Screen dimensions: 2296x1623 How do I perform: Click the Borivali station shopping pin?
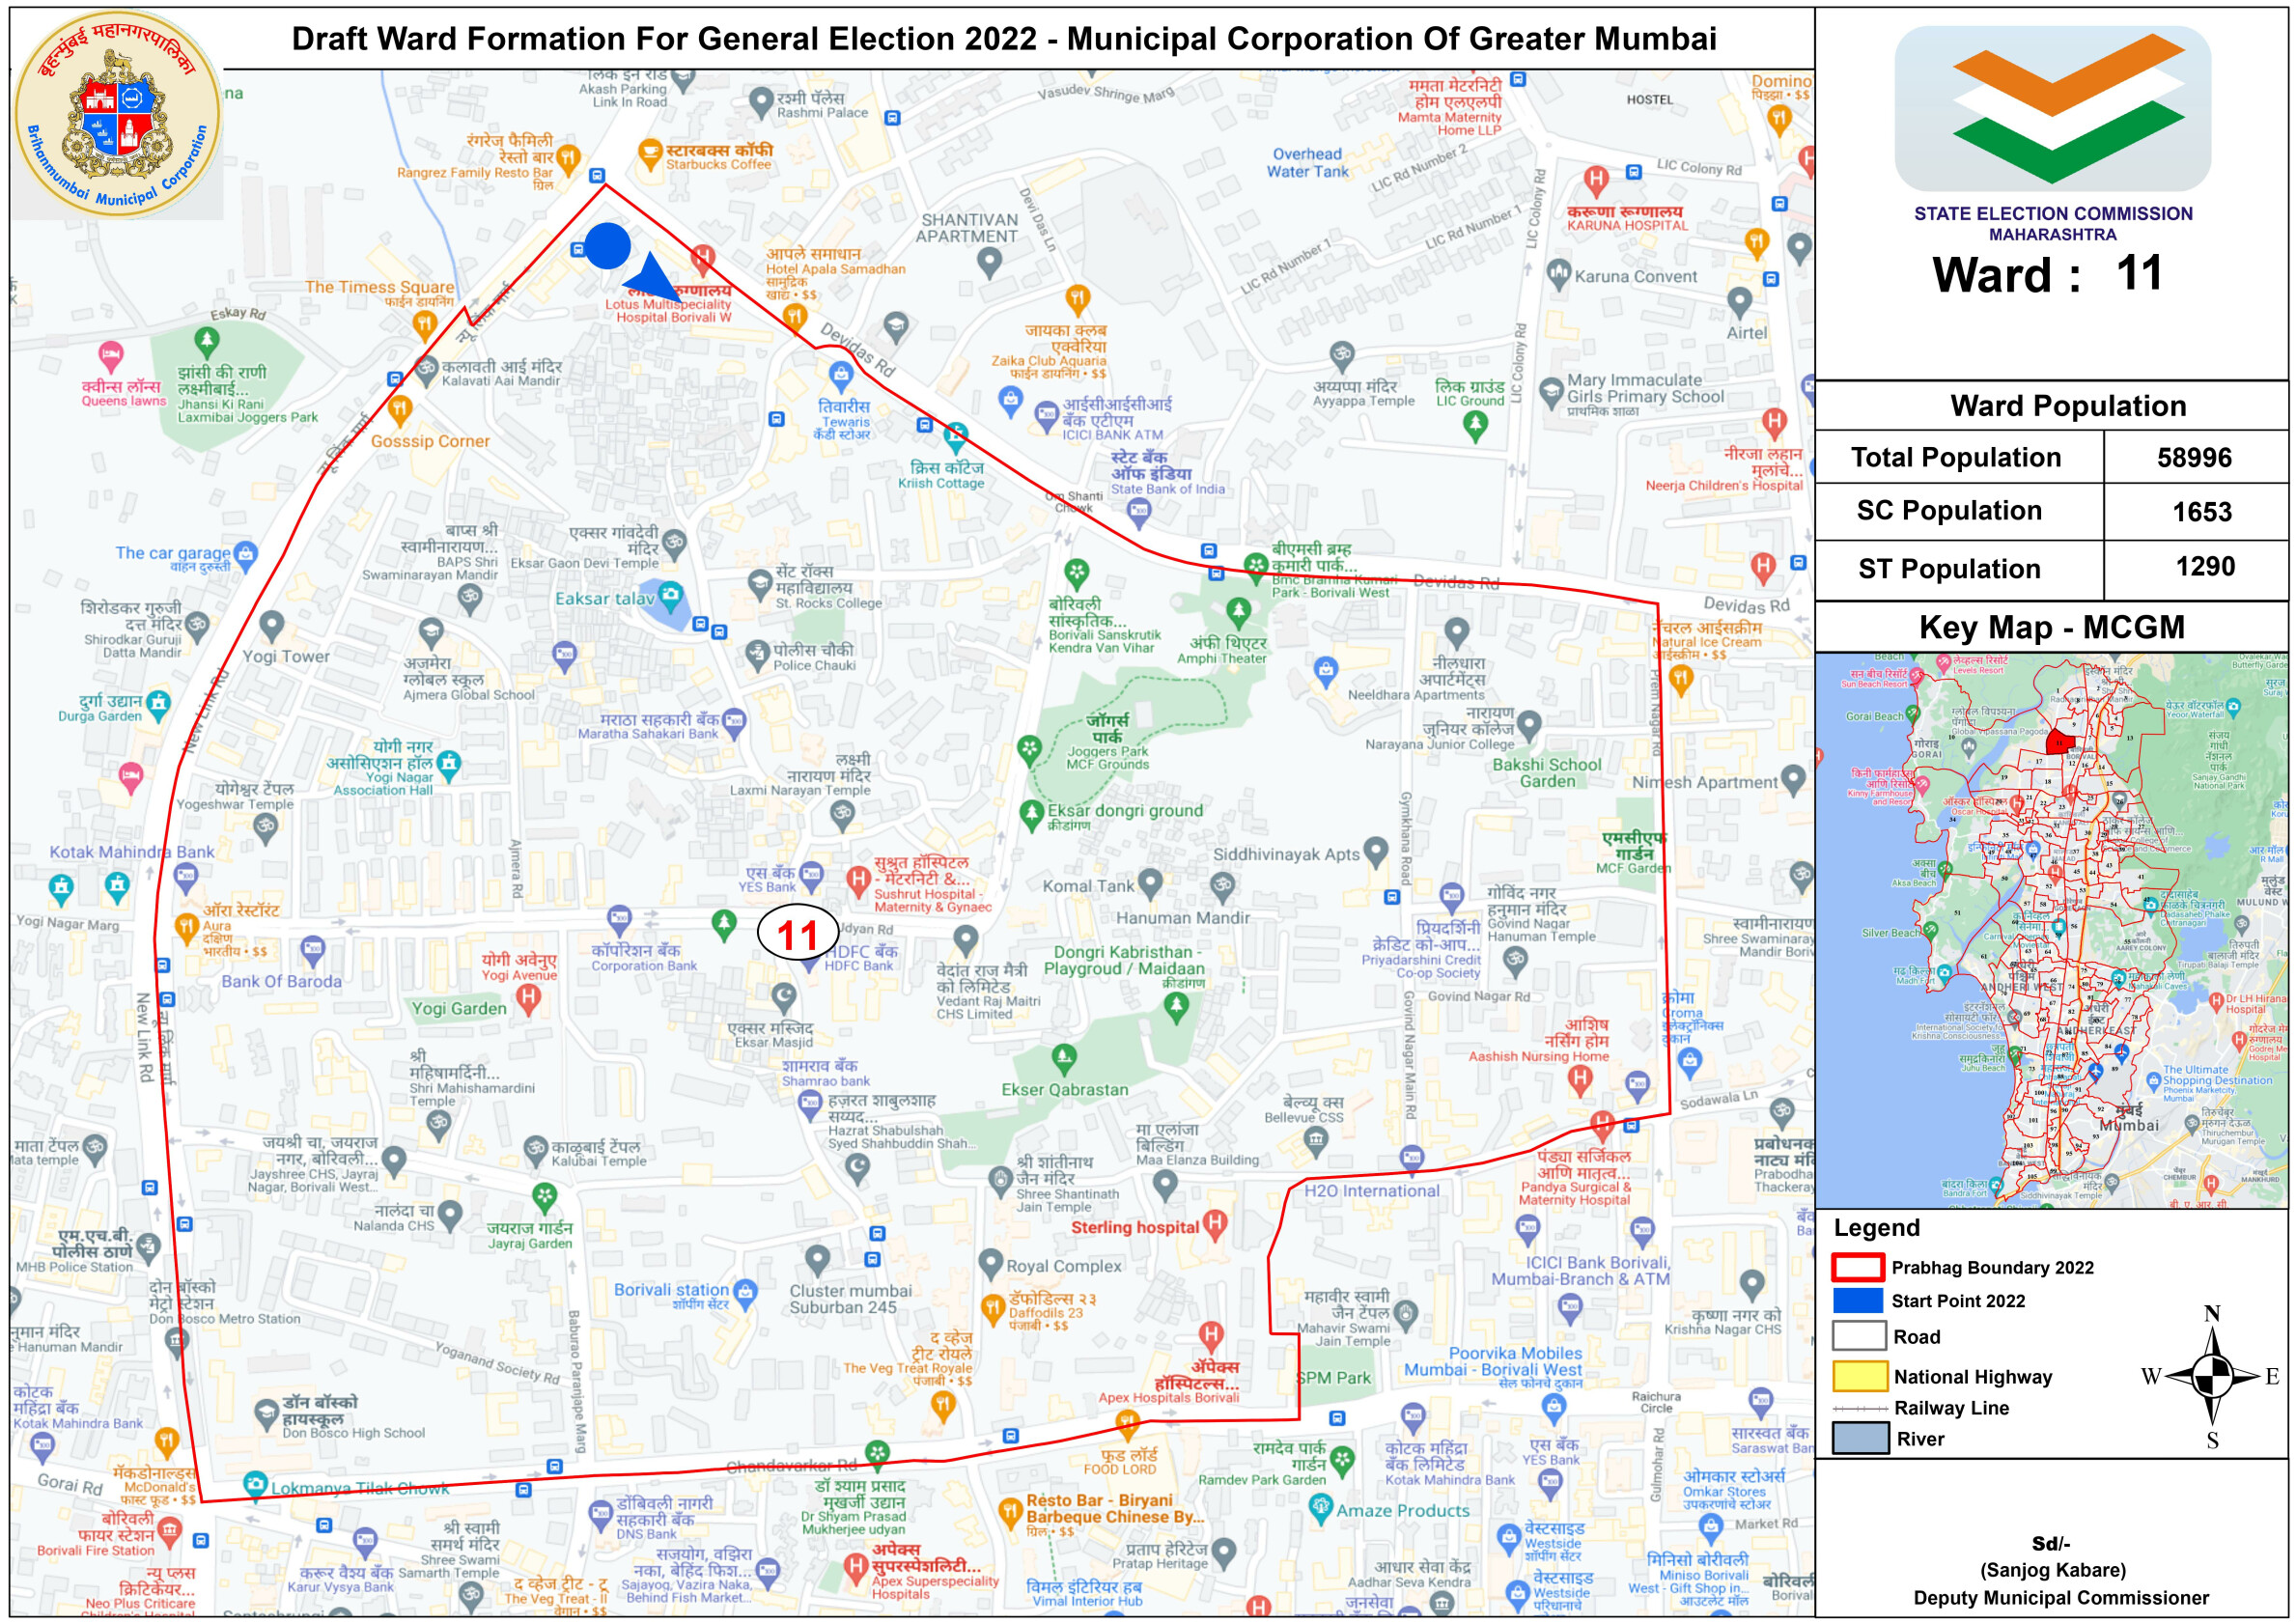[x=745, y=1293]
